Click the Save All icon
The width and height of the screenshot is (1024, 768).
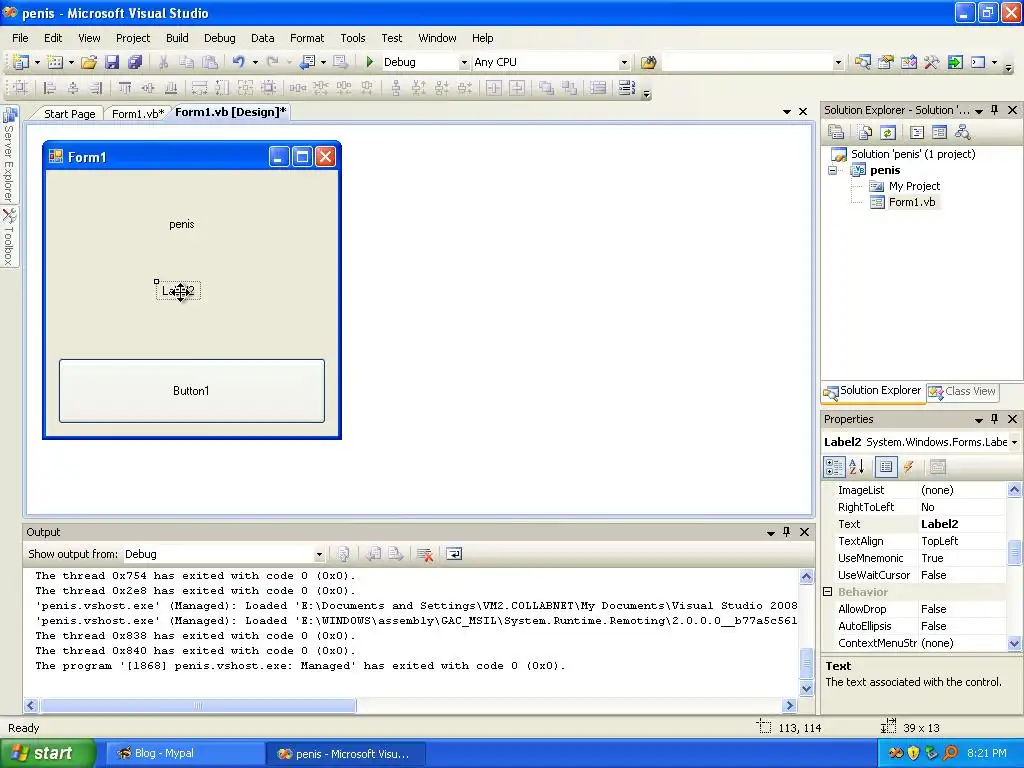135,62
